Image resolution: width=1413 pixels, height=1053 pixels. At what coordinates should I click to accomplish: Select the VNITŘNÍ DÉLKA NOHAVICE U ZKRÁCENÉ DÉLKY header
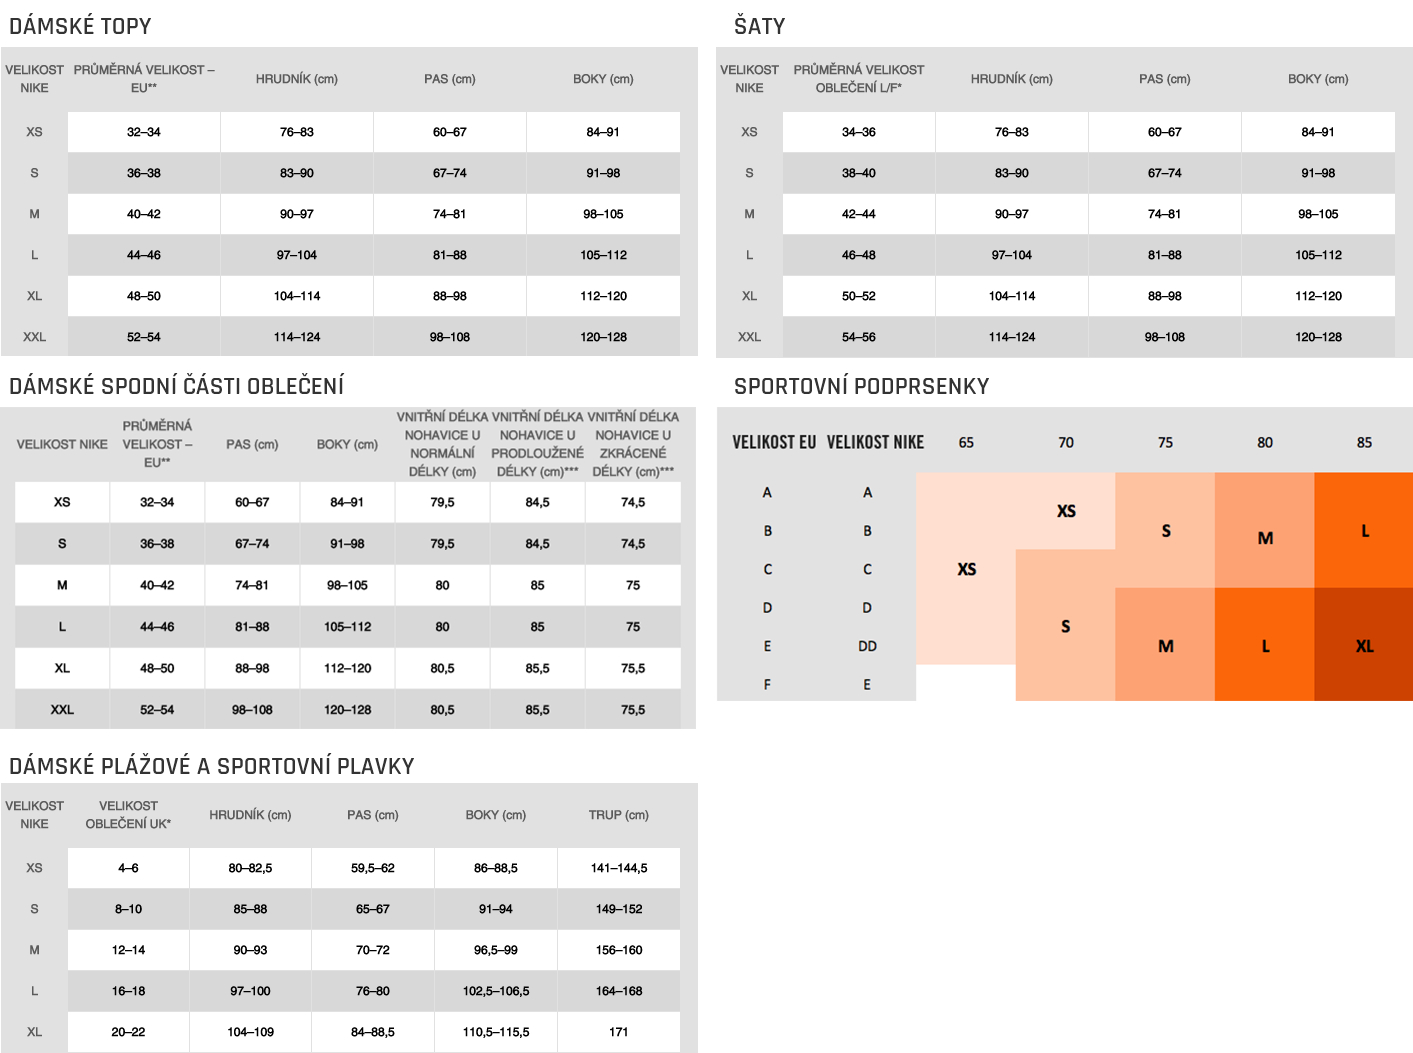pos(632,444)
